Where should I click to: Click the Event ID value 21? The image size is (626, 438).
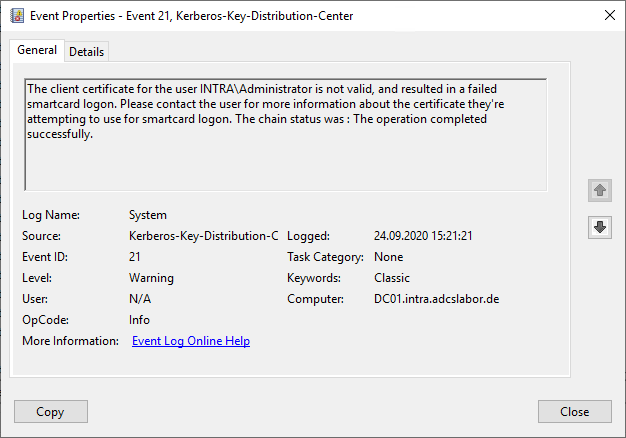(x=135, y=257)
